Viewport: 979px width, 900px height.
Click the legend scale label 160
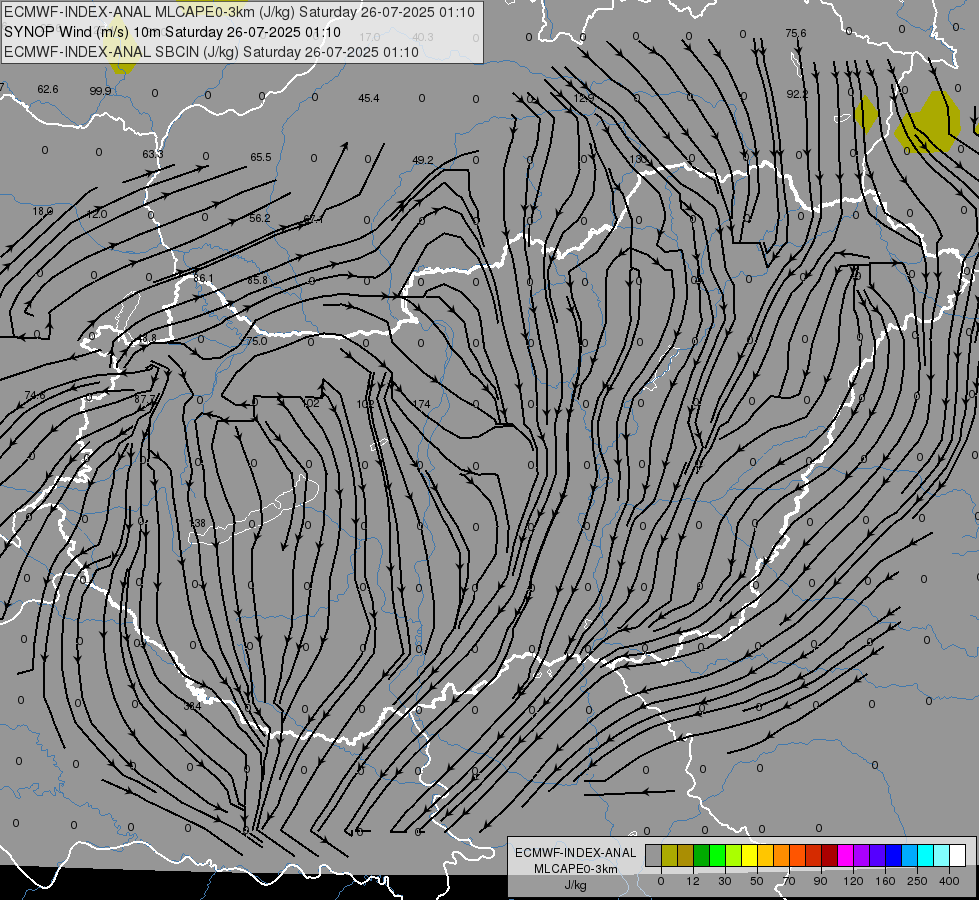885,881
